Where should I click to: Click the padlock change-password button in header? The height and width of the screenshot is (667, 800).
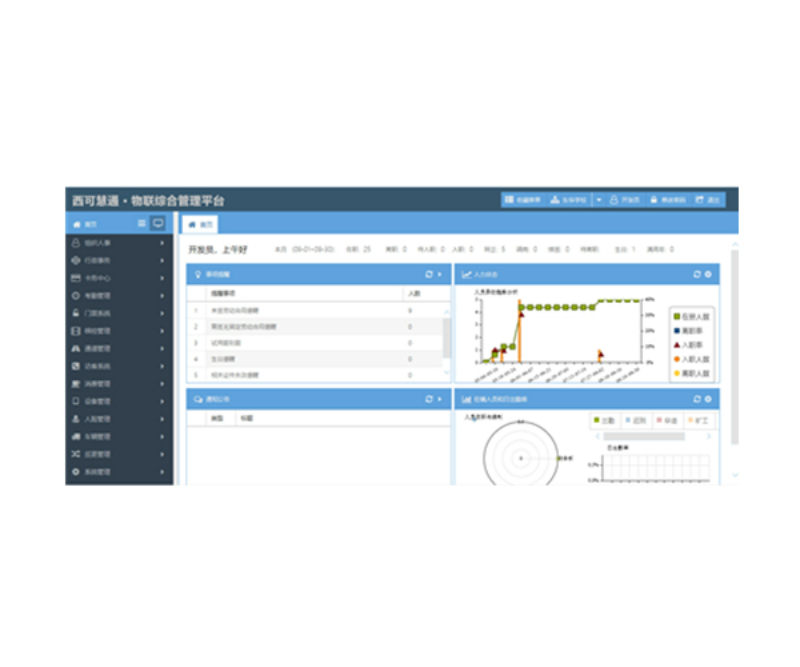coord(668,200)
